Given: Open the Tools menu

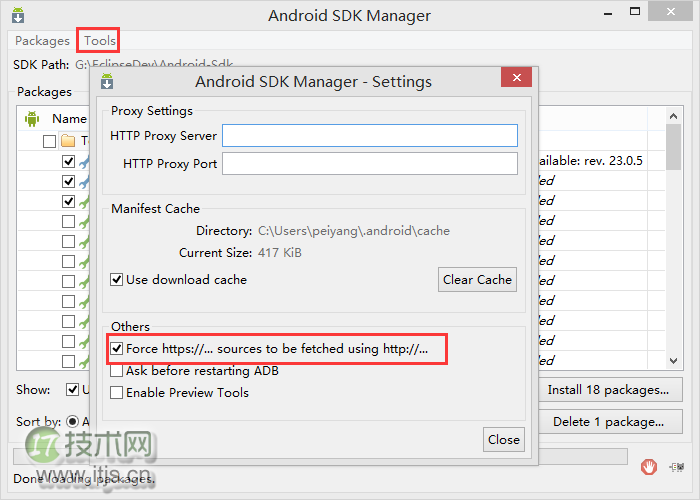Looking at the screenshot, I should coord(100,41).
